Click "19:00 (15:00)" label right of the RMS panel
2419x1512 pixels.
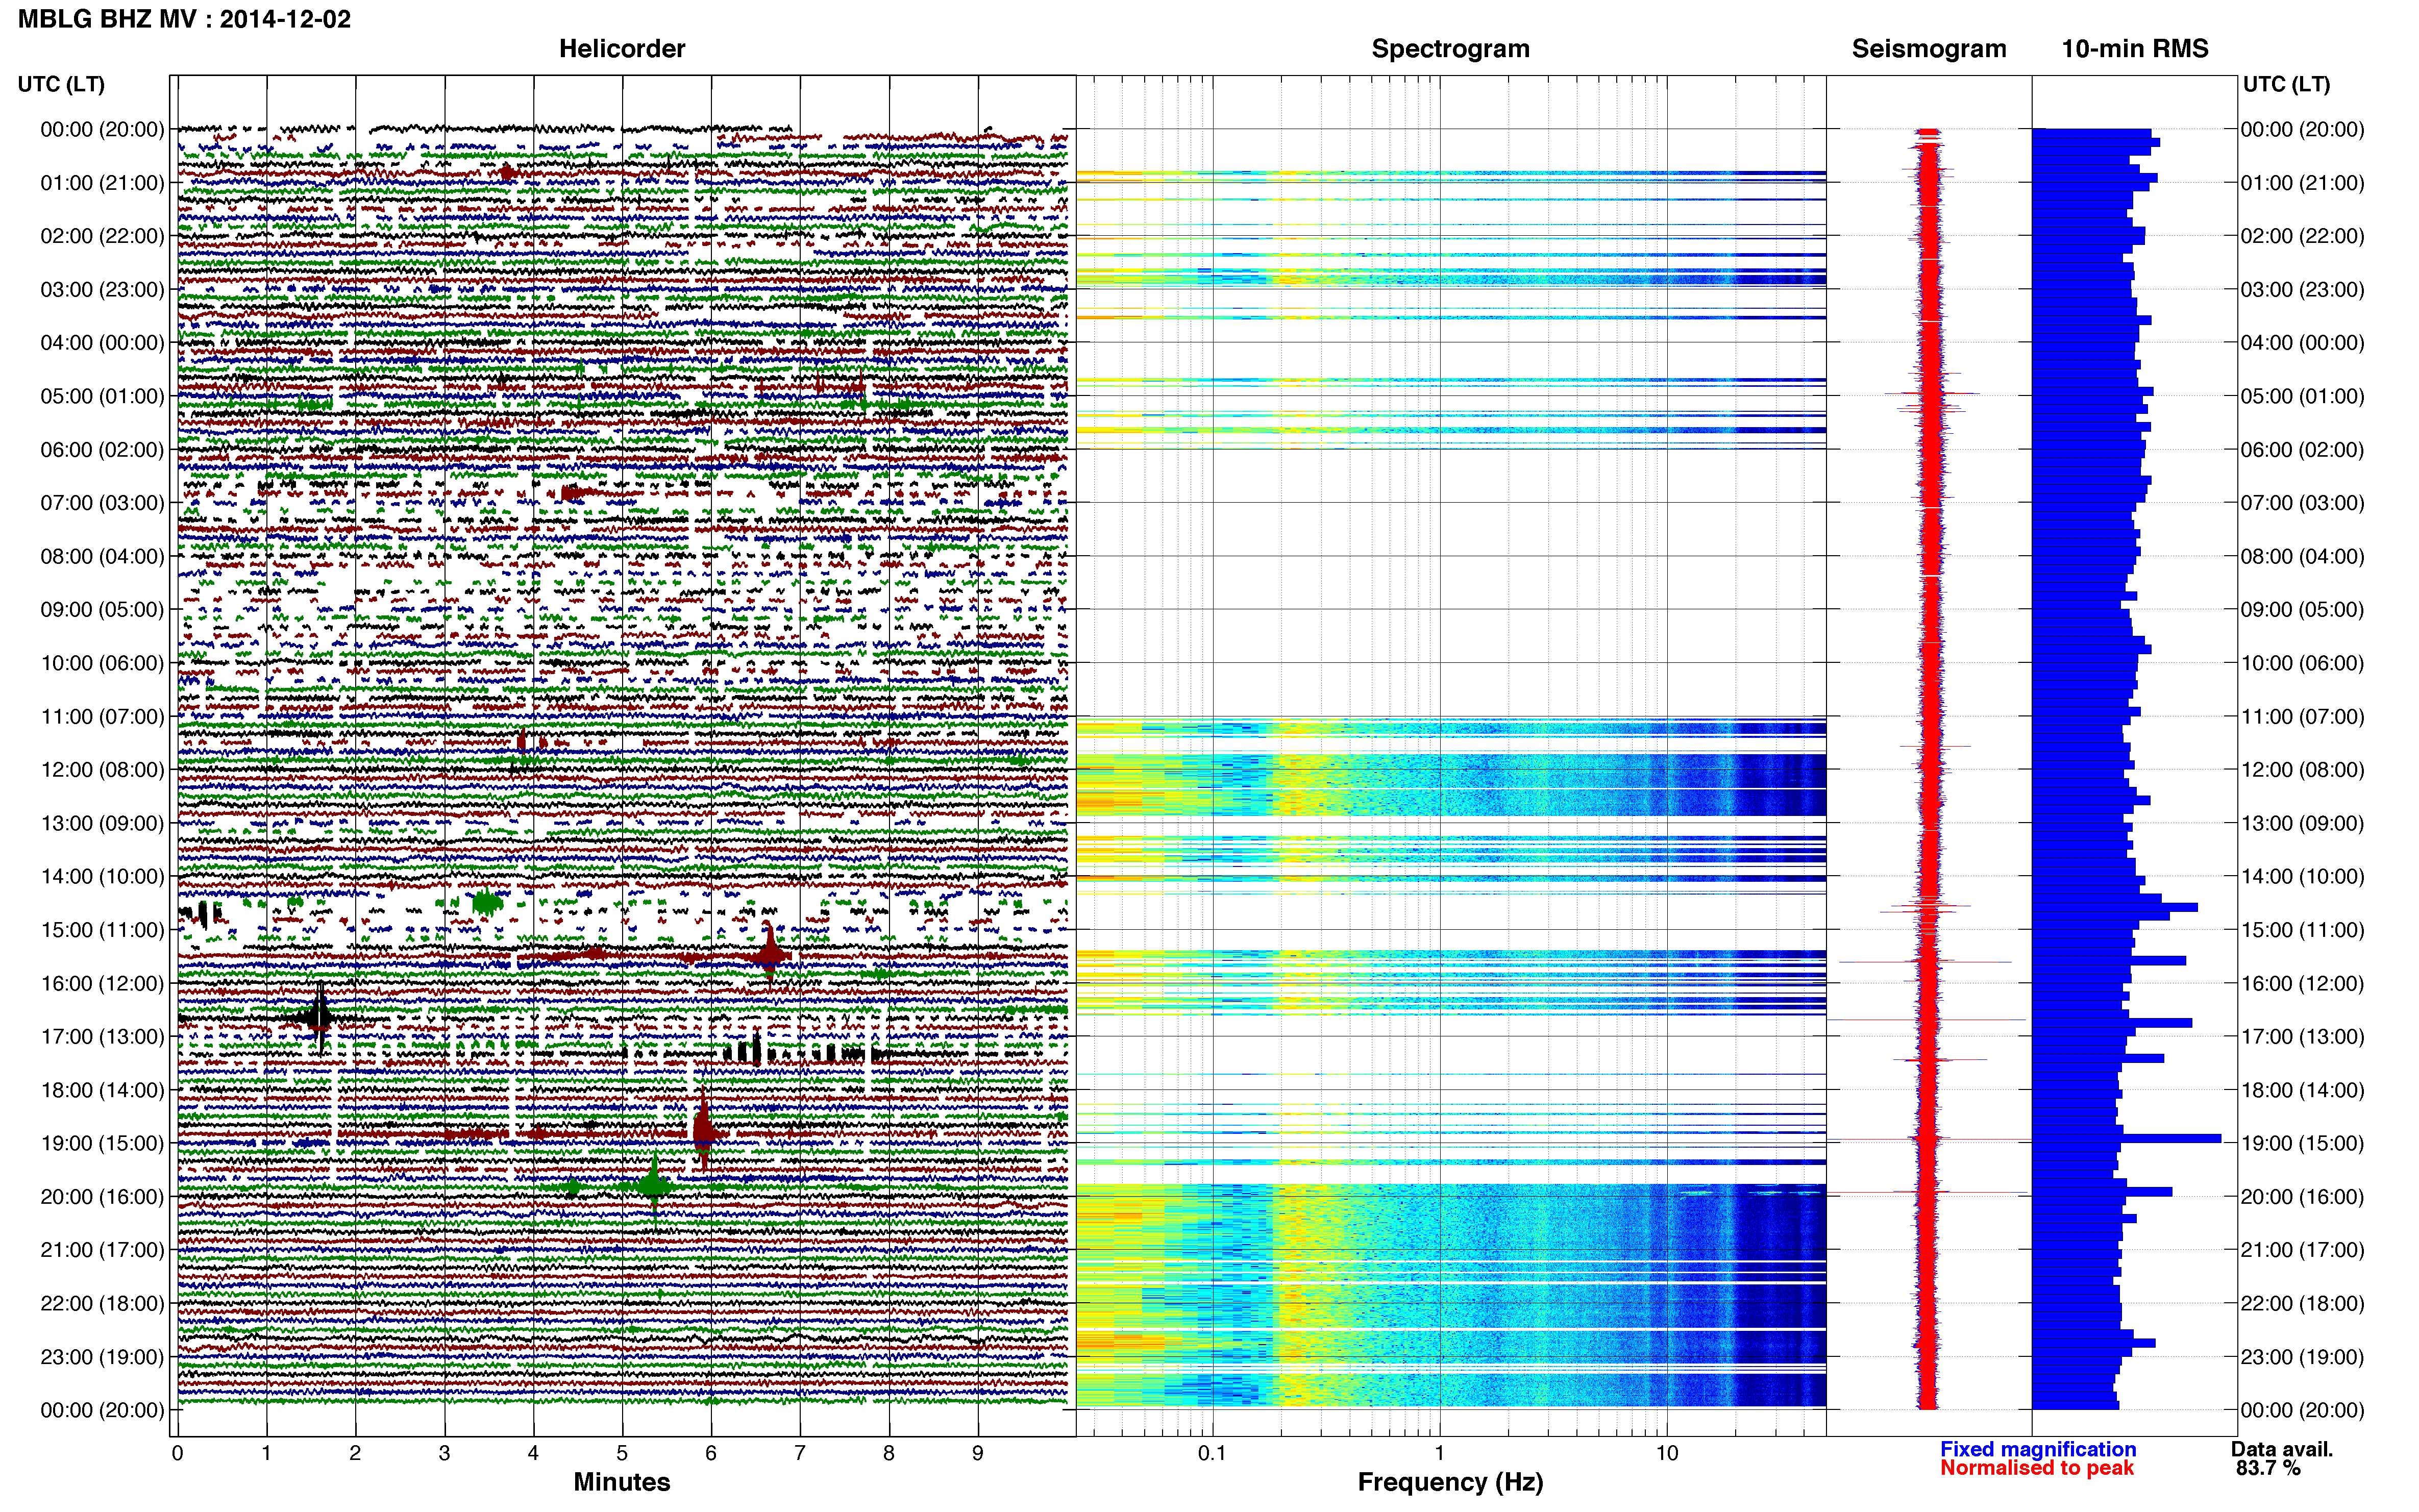(2302, 1143)
